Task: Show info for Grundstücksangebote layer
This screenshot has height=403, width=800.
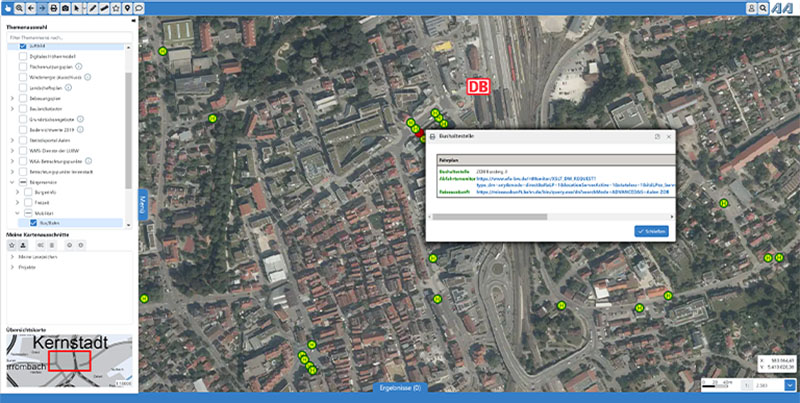Action: [81, 119]
